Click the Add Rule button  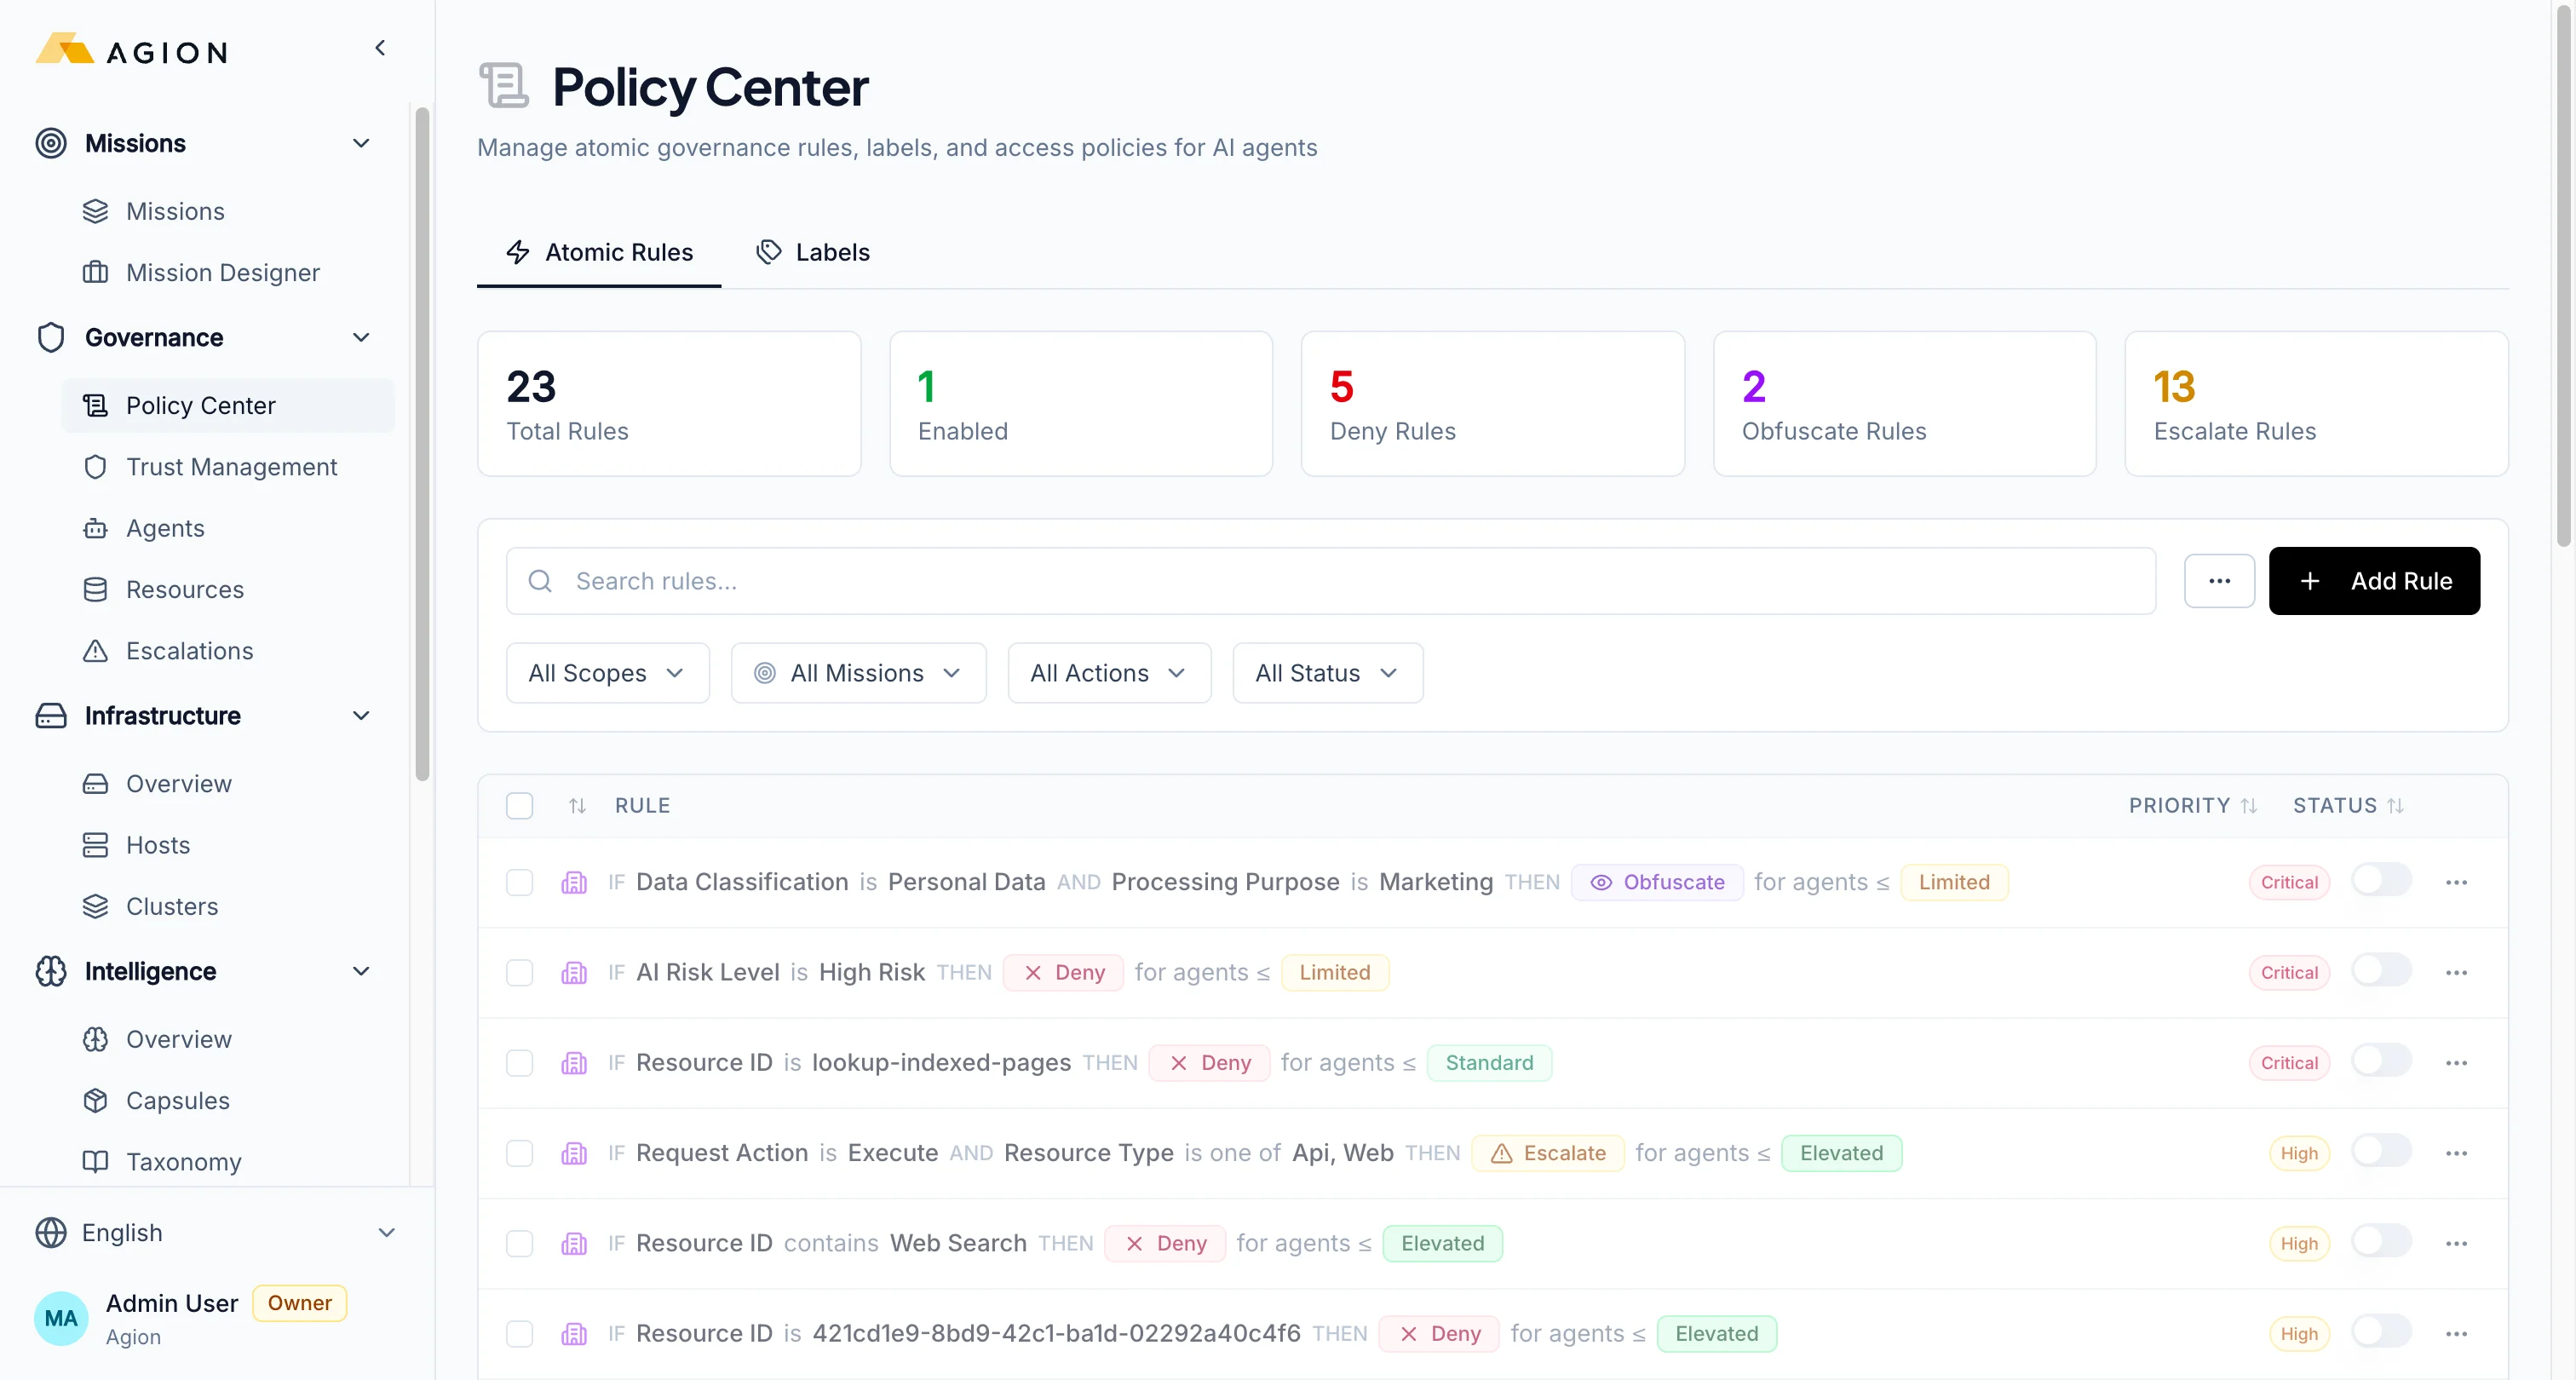(2375, 581)
